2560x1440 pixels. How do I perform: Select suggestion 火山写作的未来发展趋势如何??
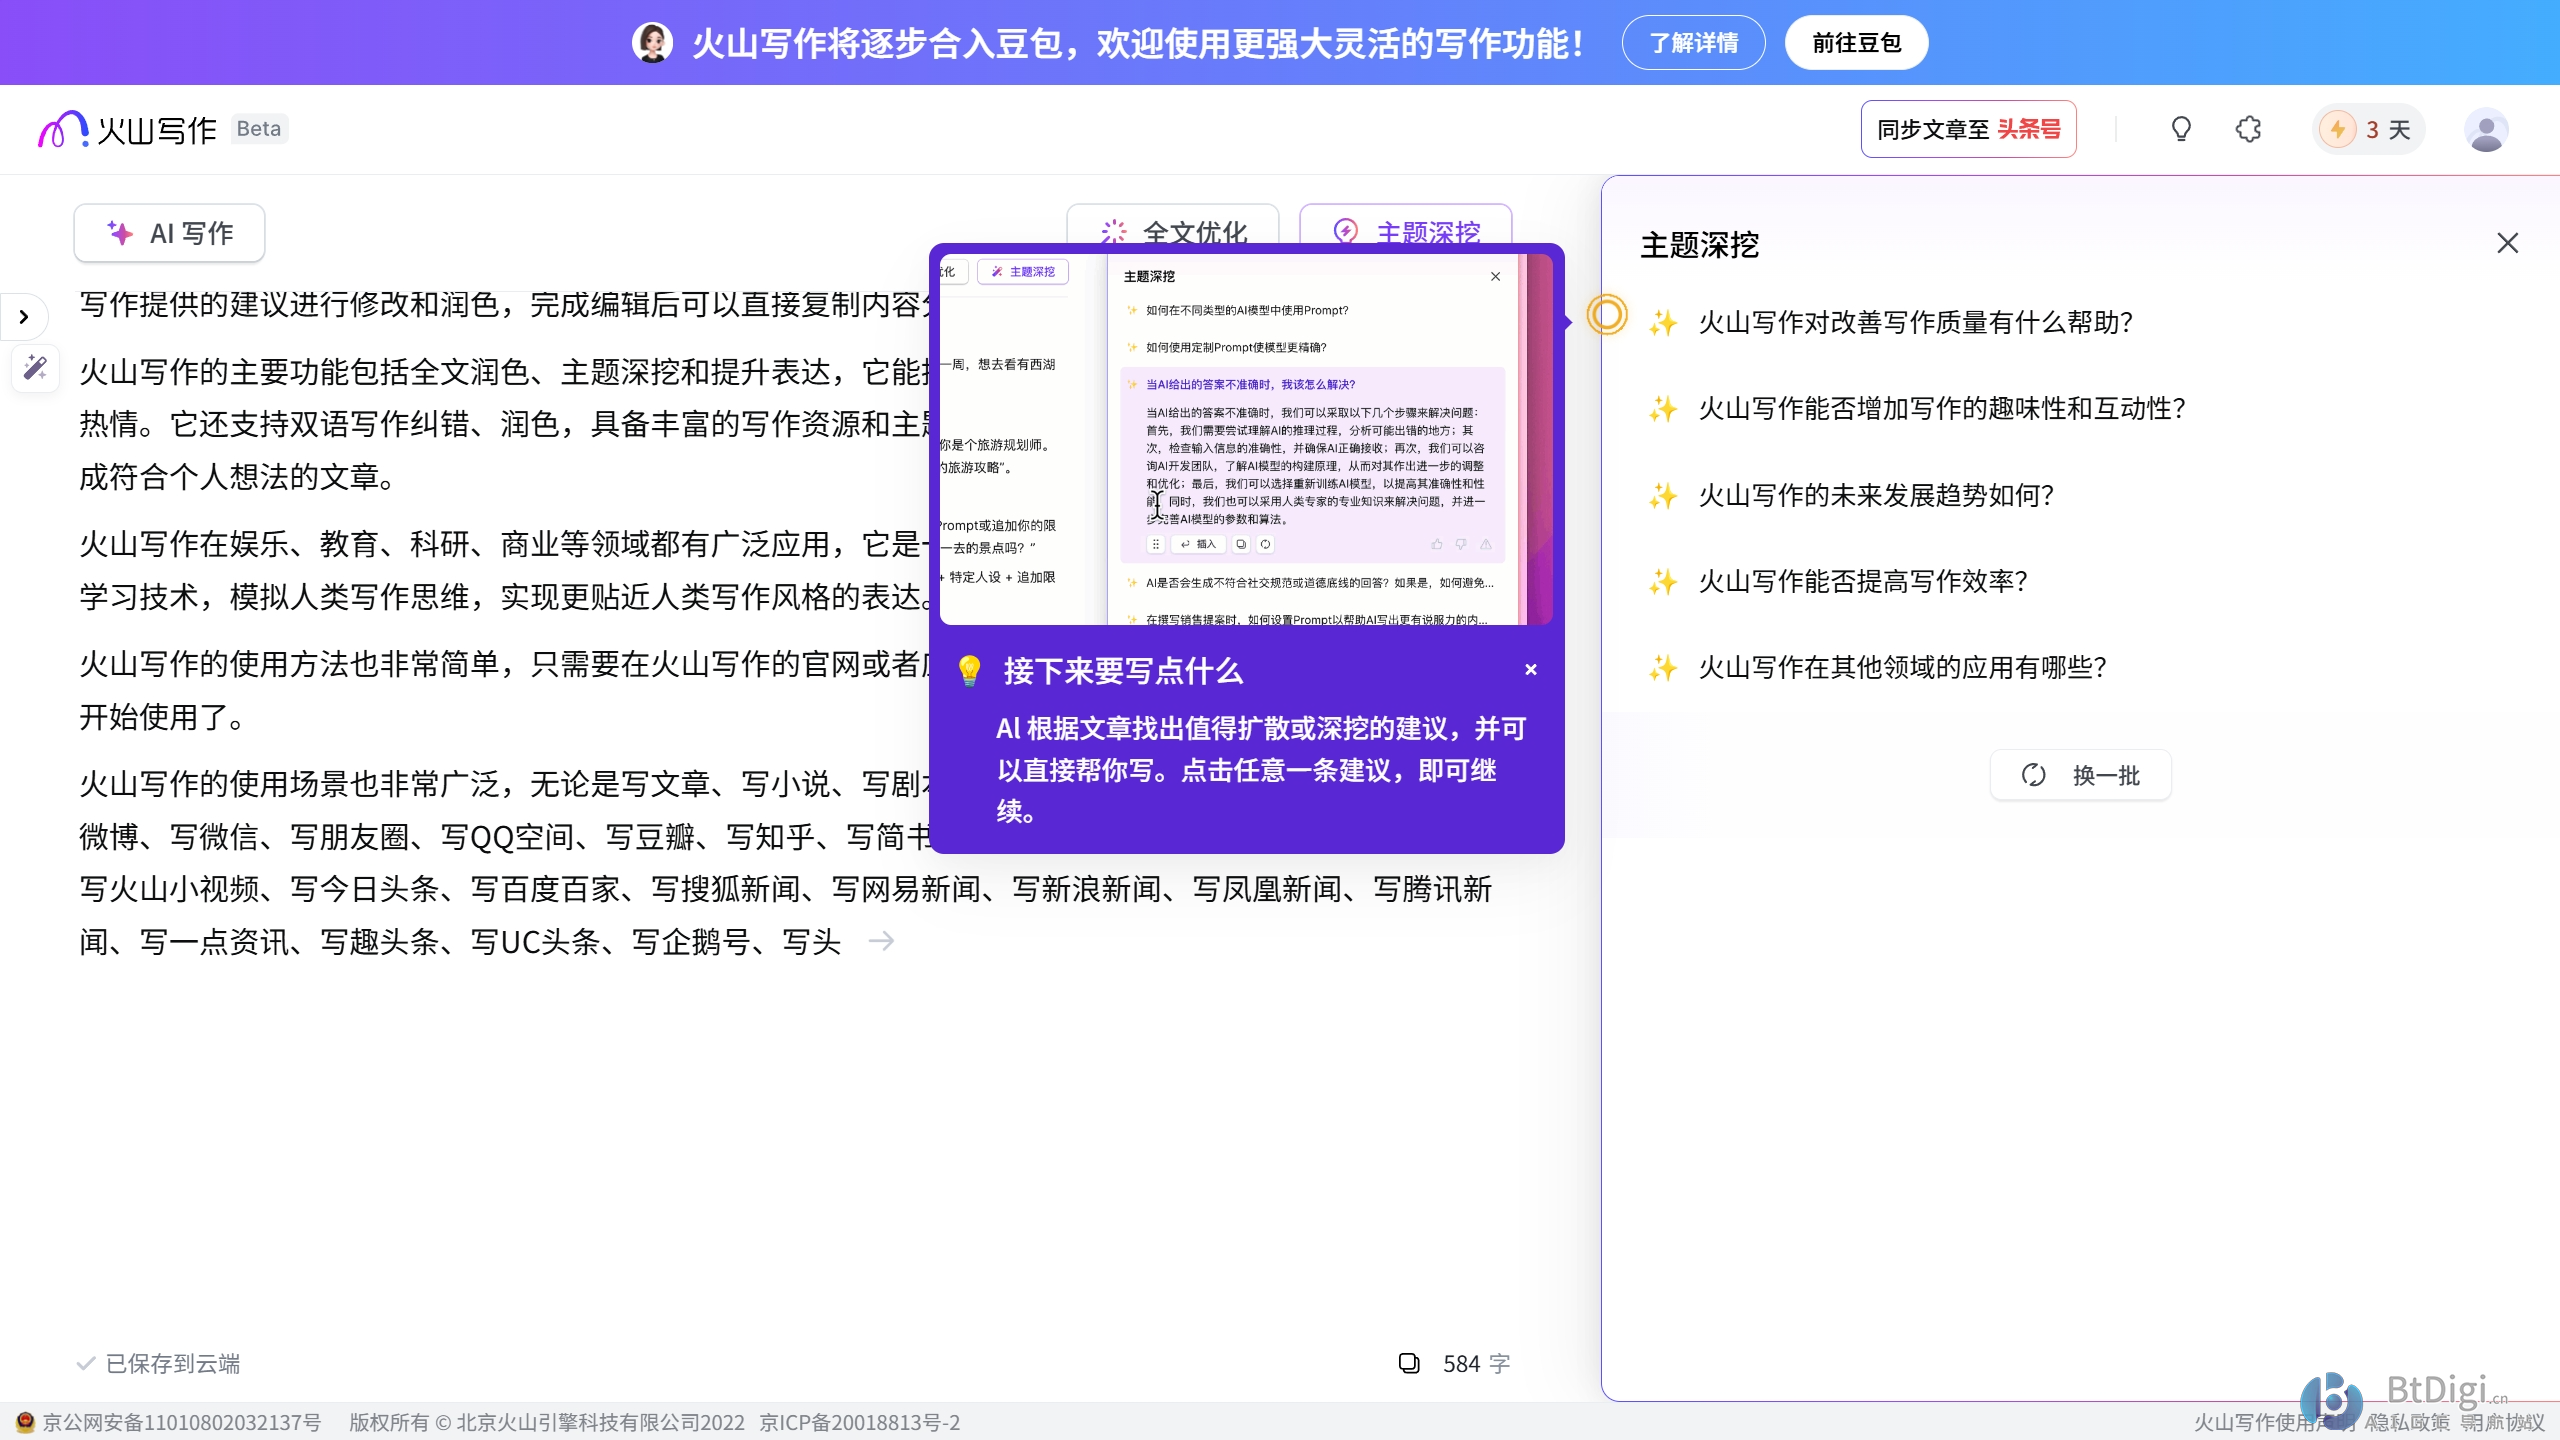coord(1876,495)
